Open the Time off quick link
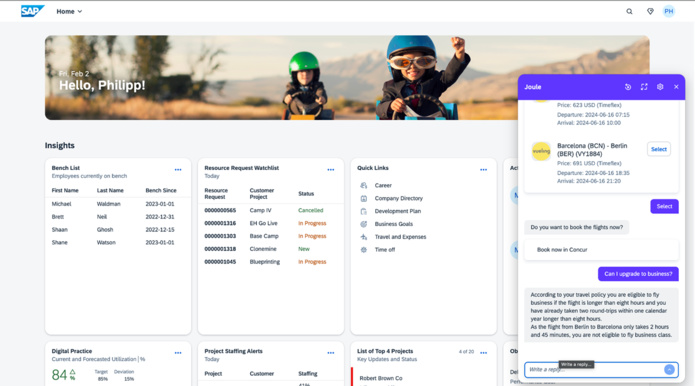 coord(385,250)
